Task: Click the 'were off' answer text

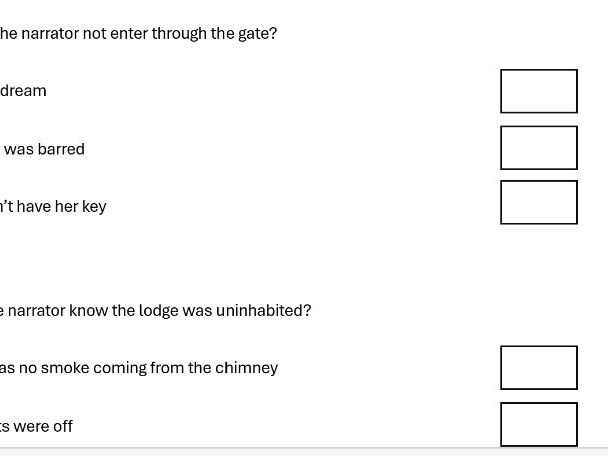Action: point(37,426)
